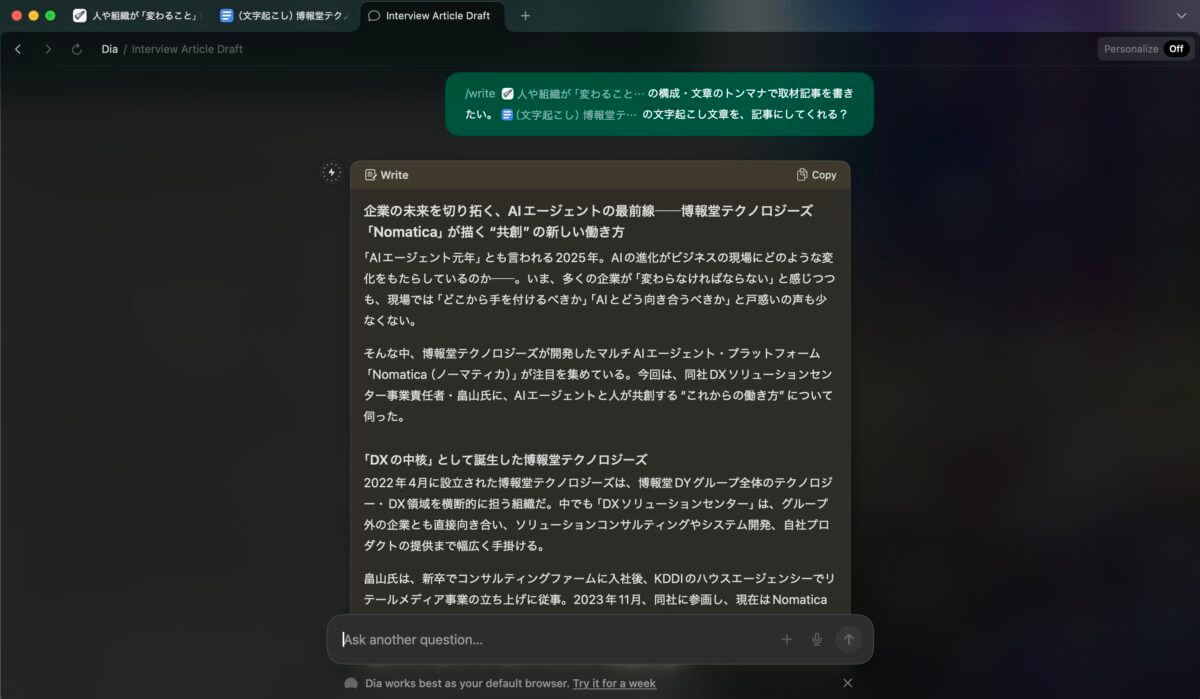1200x699 pixels.
Task: Add an attachment with the plus icon in the chat box
Action: pos(787,639)
